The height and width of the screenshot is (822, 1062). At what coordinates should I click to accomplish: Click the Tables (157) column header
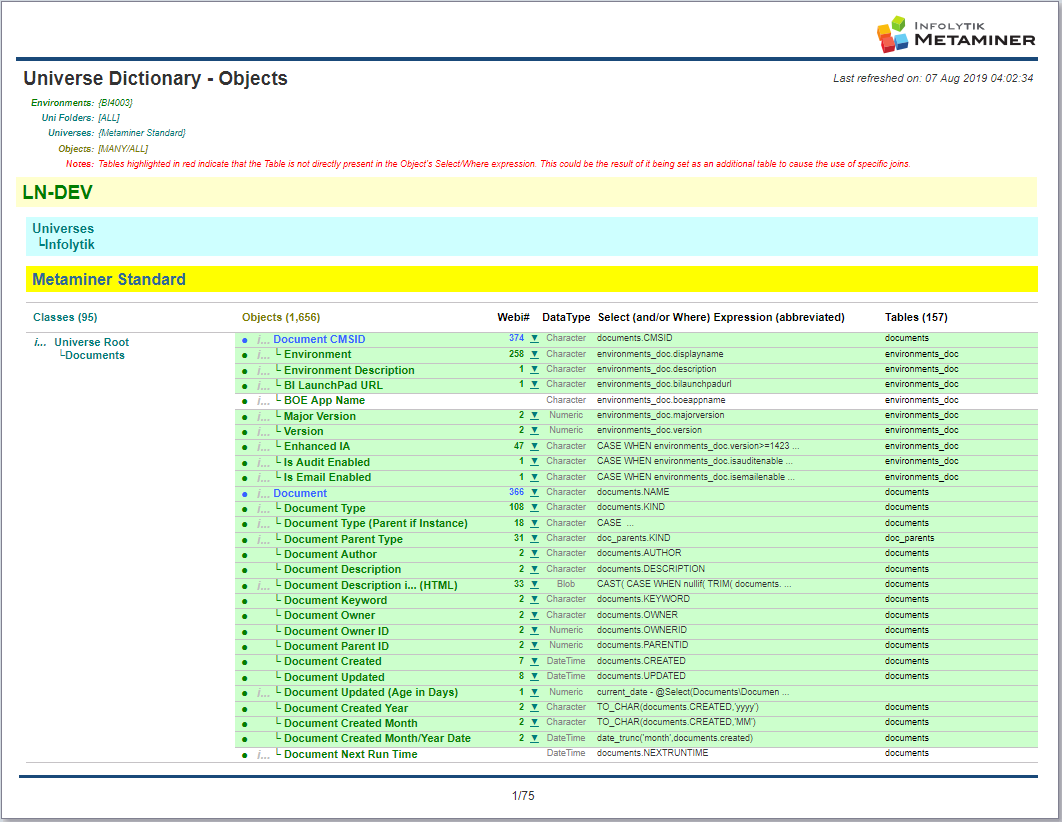pos(916,318)
